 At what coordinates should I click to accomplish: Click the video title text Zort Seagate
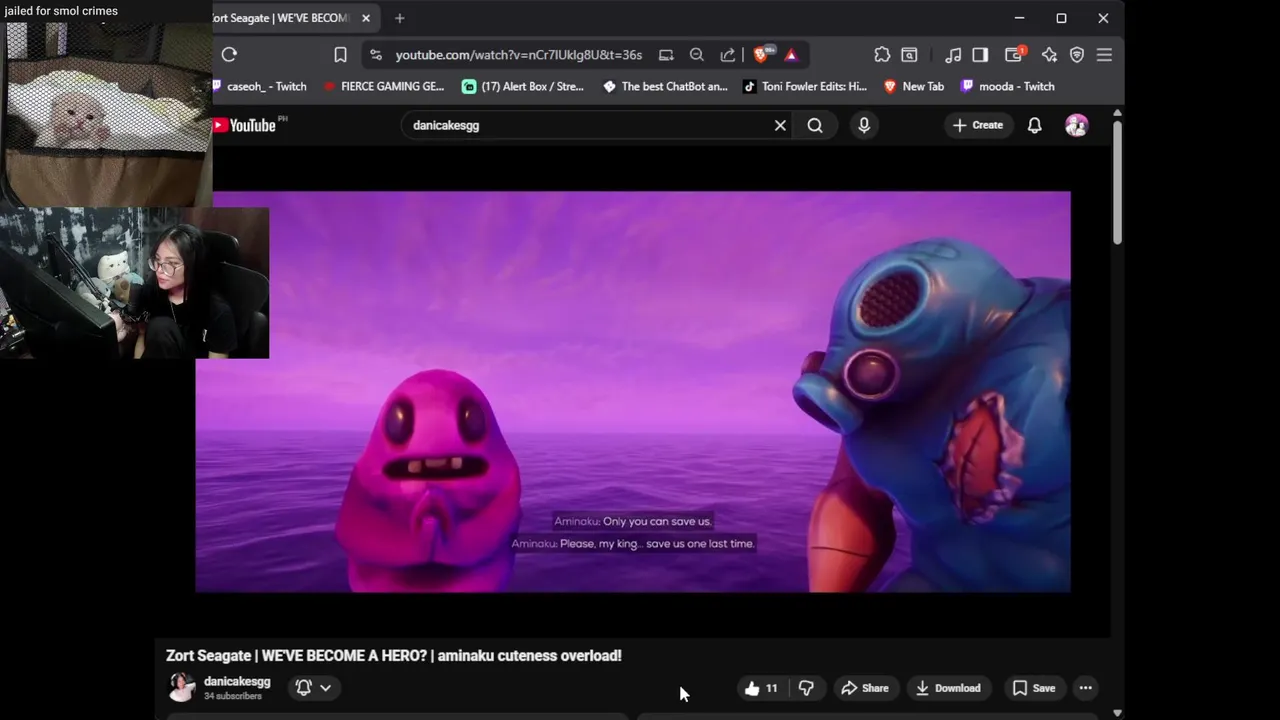[x=394, y=656]
